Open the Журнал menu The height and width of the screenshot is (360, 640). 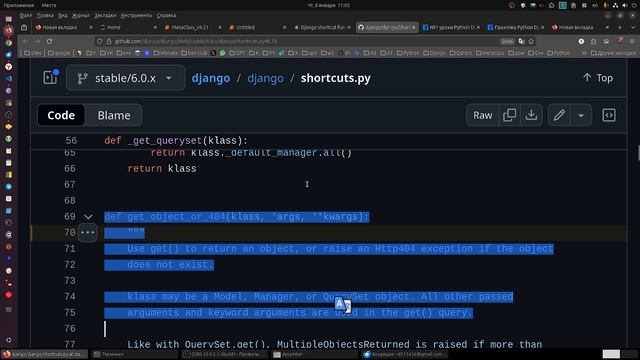(81, 16)
